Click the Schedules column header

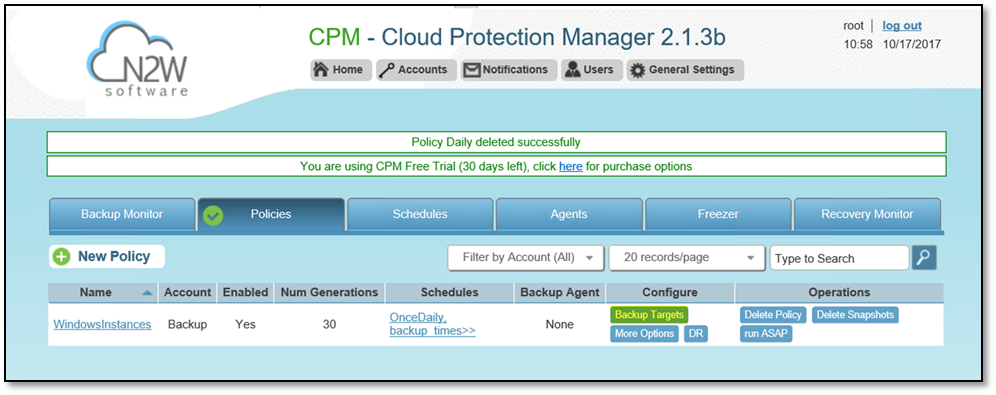(x=450, y=293)
